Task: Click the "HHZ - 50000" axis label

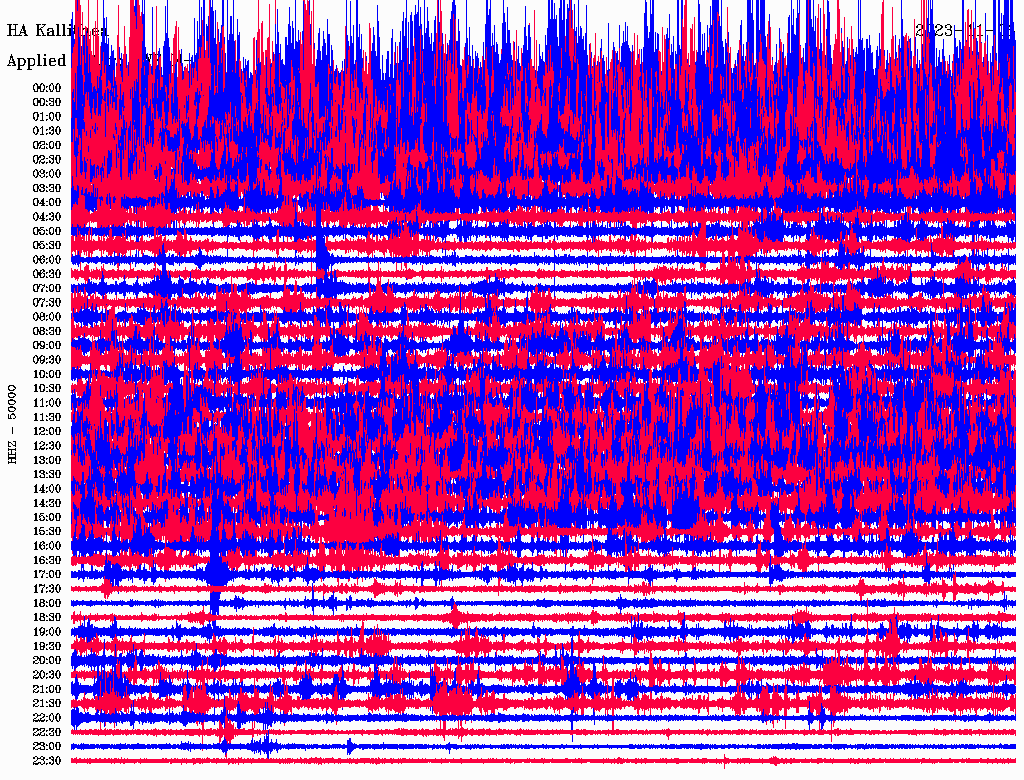Action: [12, 425]
